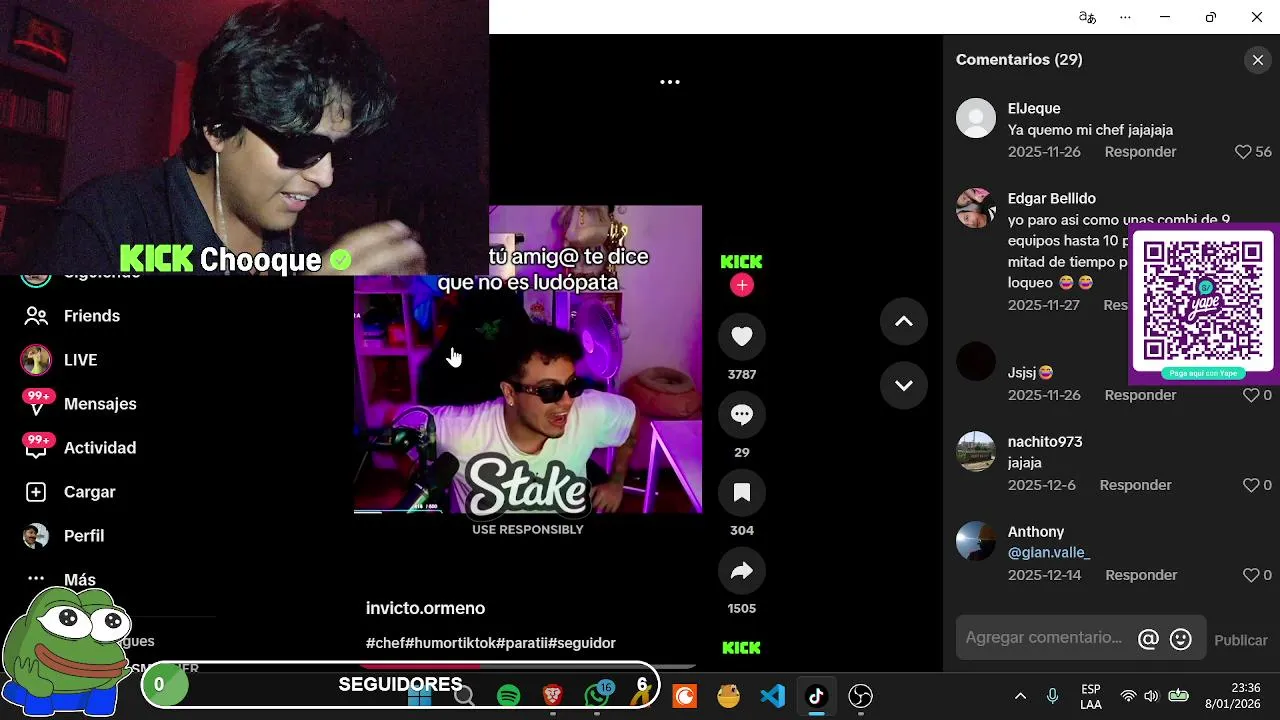Click the Agregar comentario input field

(x=1045, y=638)
